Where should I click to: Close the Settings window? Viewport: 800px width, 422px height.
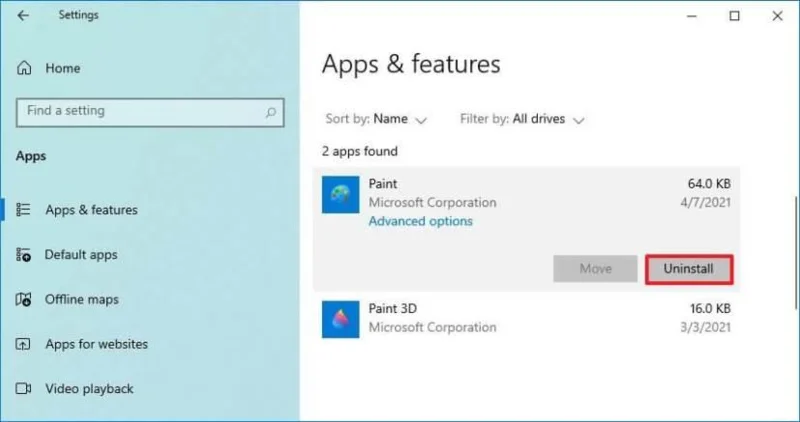coord(778,16)
